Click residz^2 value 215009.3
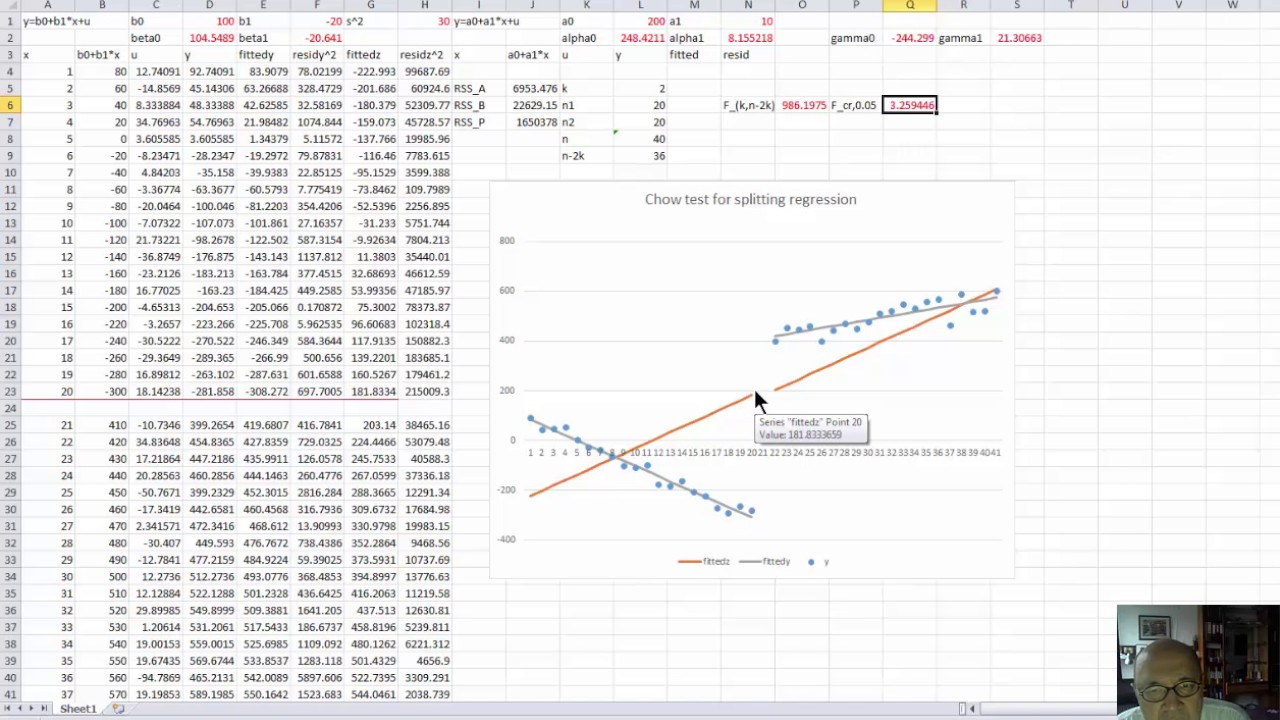Screen dimensions: 1280x720 pos(425,392)
